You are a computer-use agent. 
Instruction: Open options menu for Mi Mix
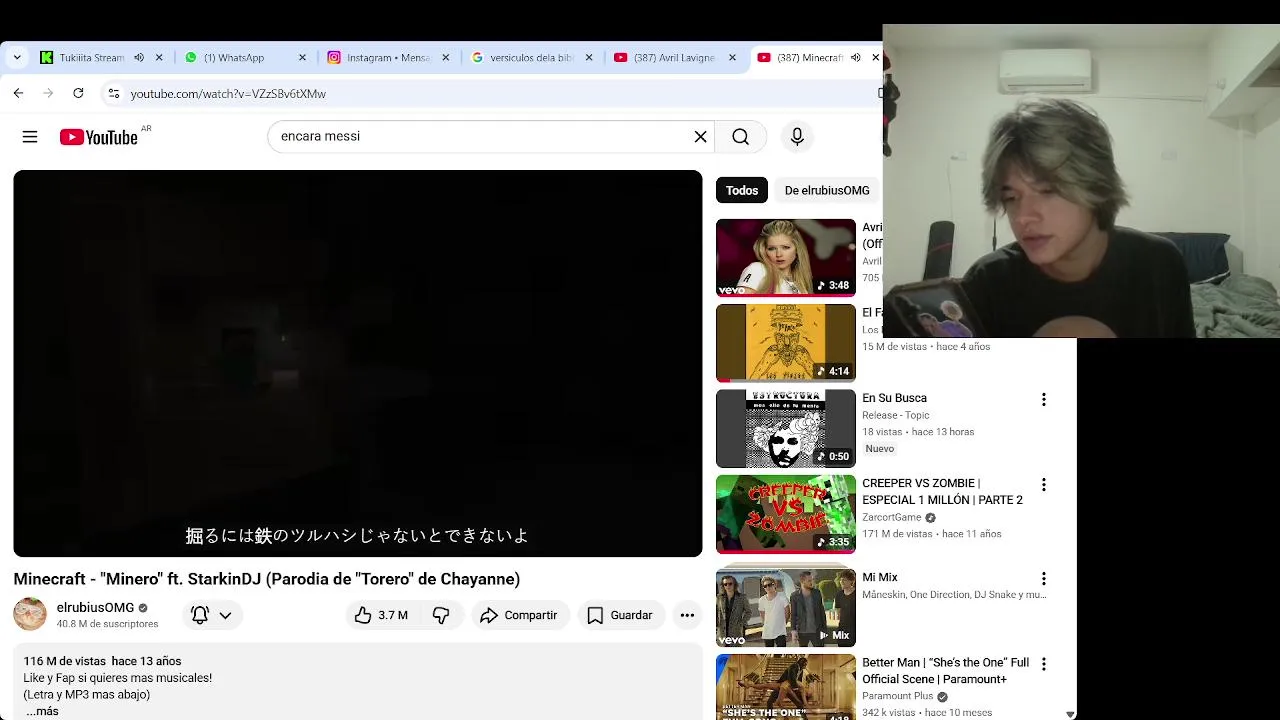click(1043, 578)
